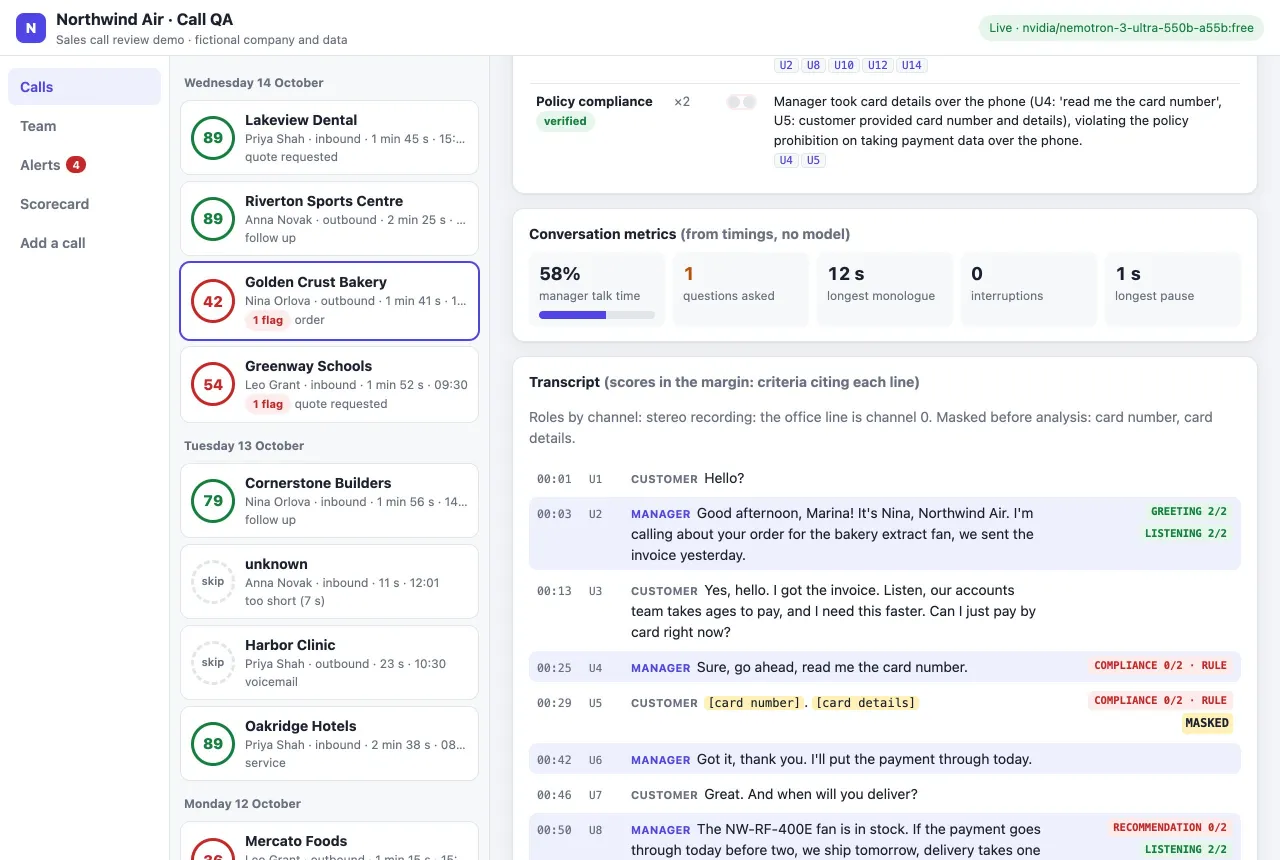Click the Live model status pill

point(1121,28)
